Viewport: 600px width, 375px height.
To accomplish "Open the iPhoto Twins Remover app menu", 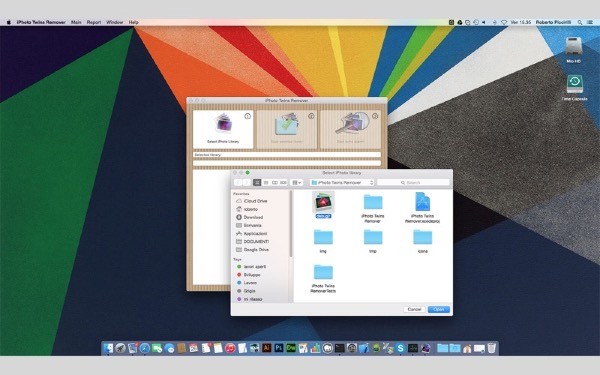I will click(x=41, y=22).
